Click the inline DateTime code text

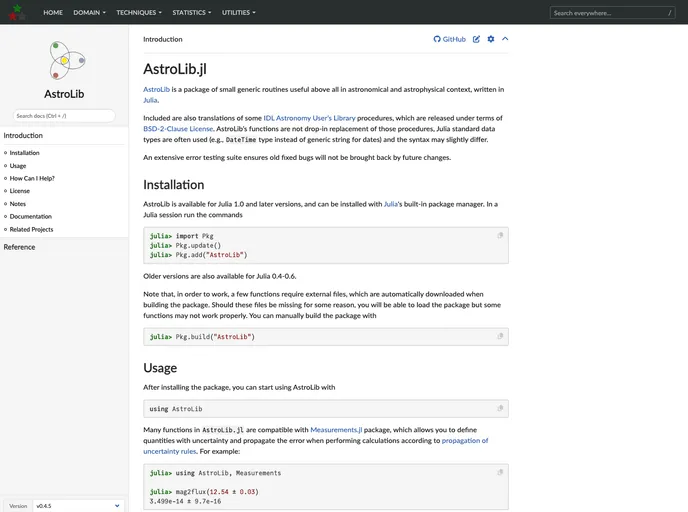[241, 140]
